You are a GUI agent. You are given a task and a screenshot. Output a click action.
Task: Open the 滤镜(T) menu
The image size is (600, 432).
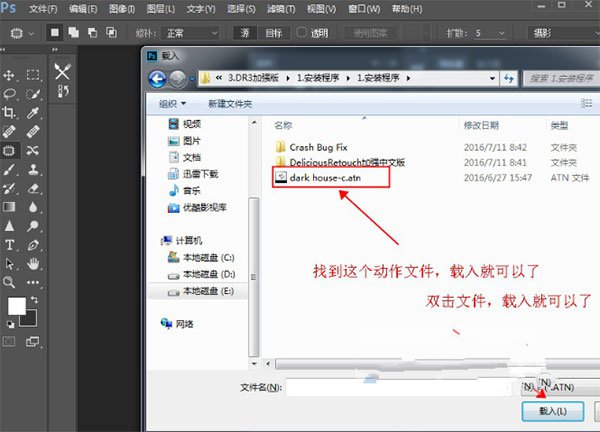[x=281, y=9]
